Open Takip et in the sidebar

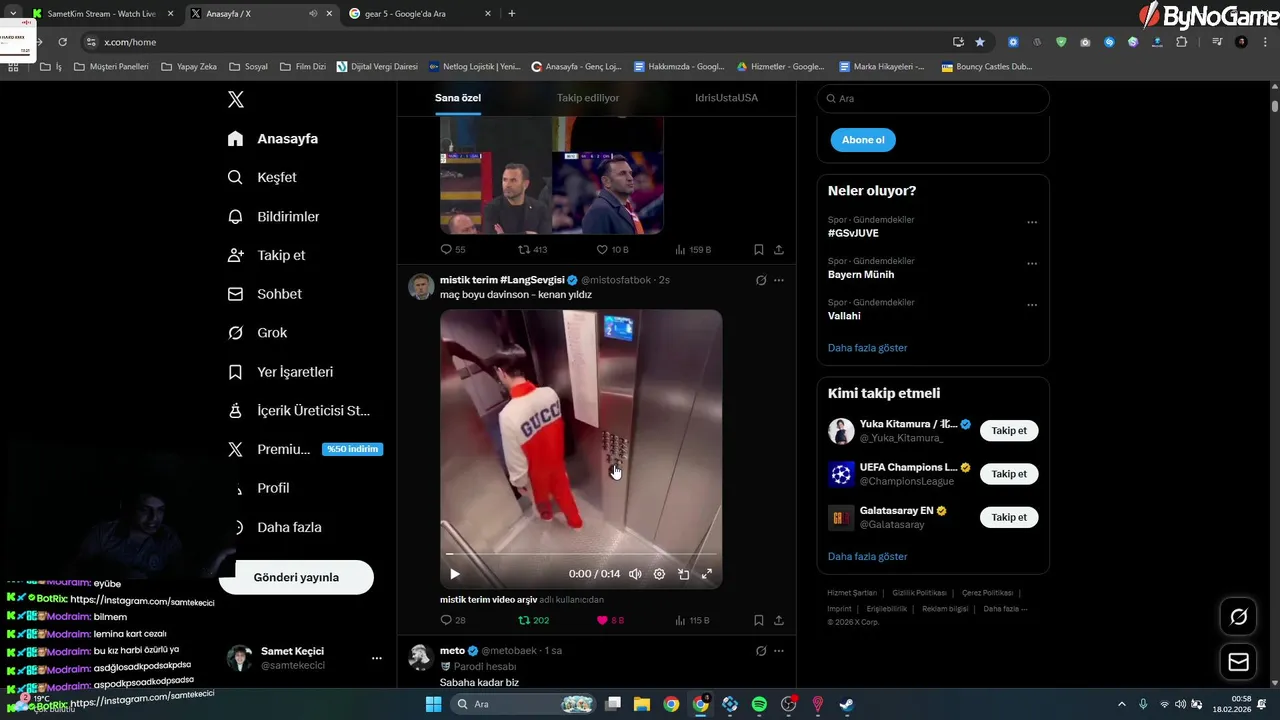(266, 255)
